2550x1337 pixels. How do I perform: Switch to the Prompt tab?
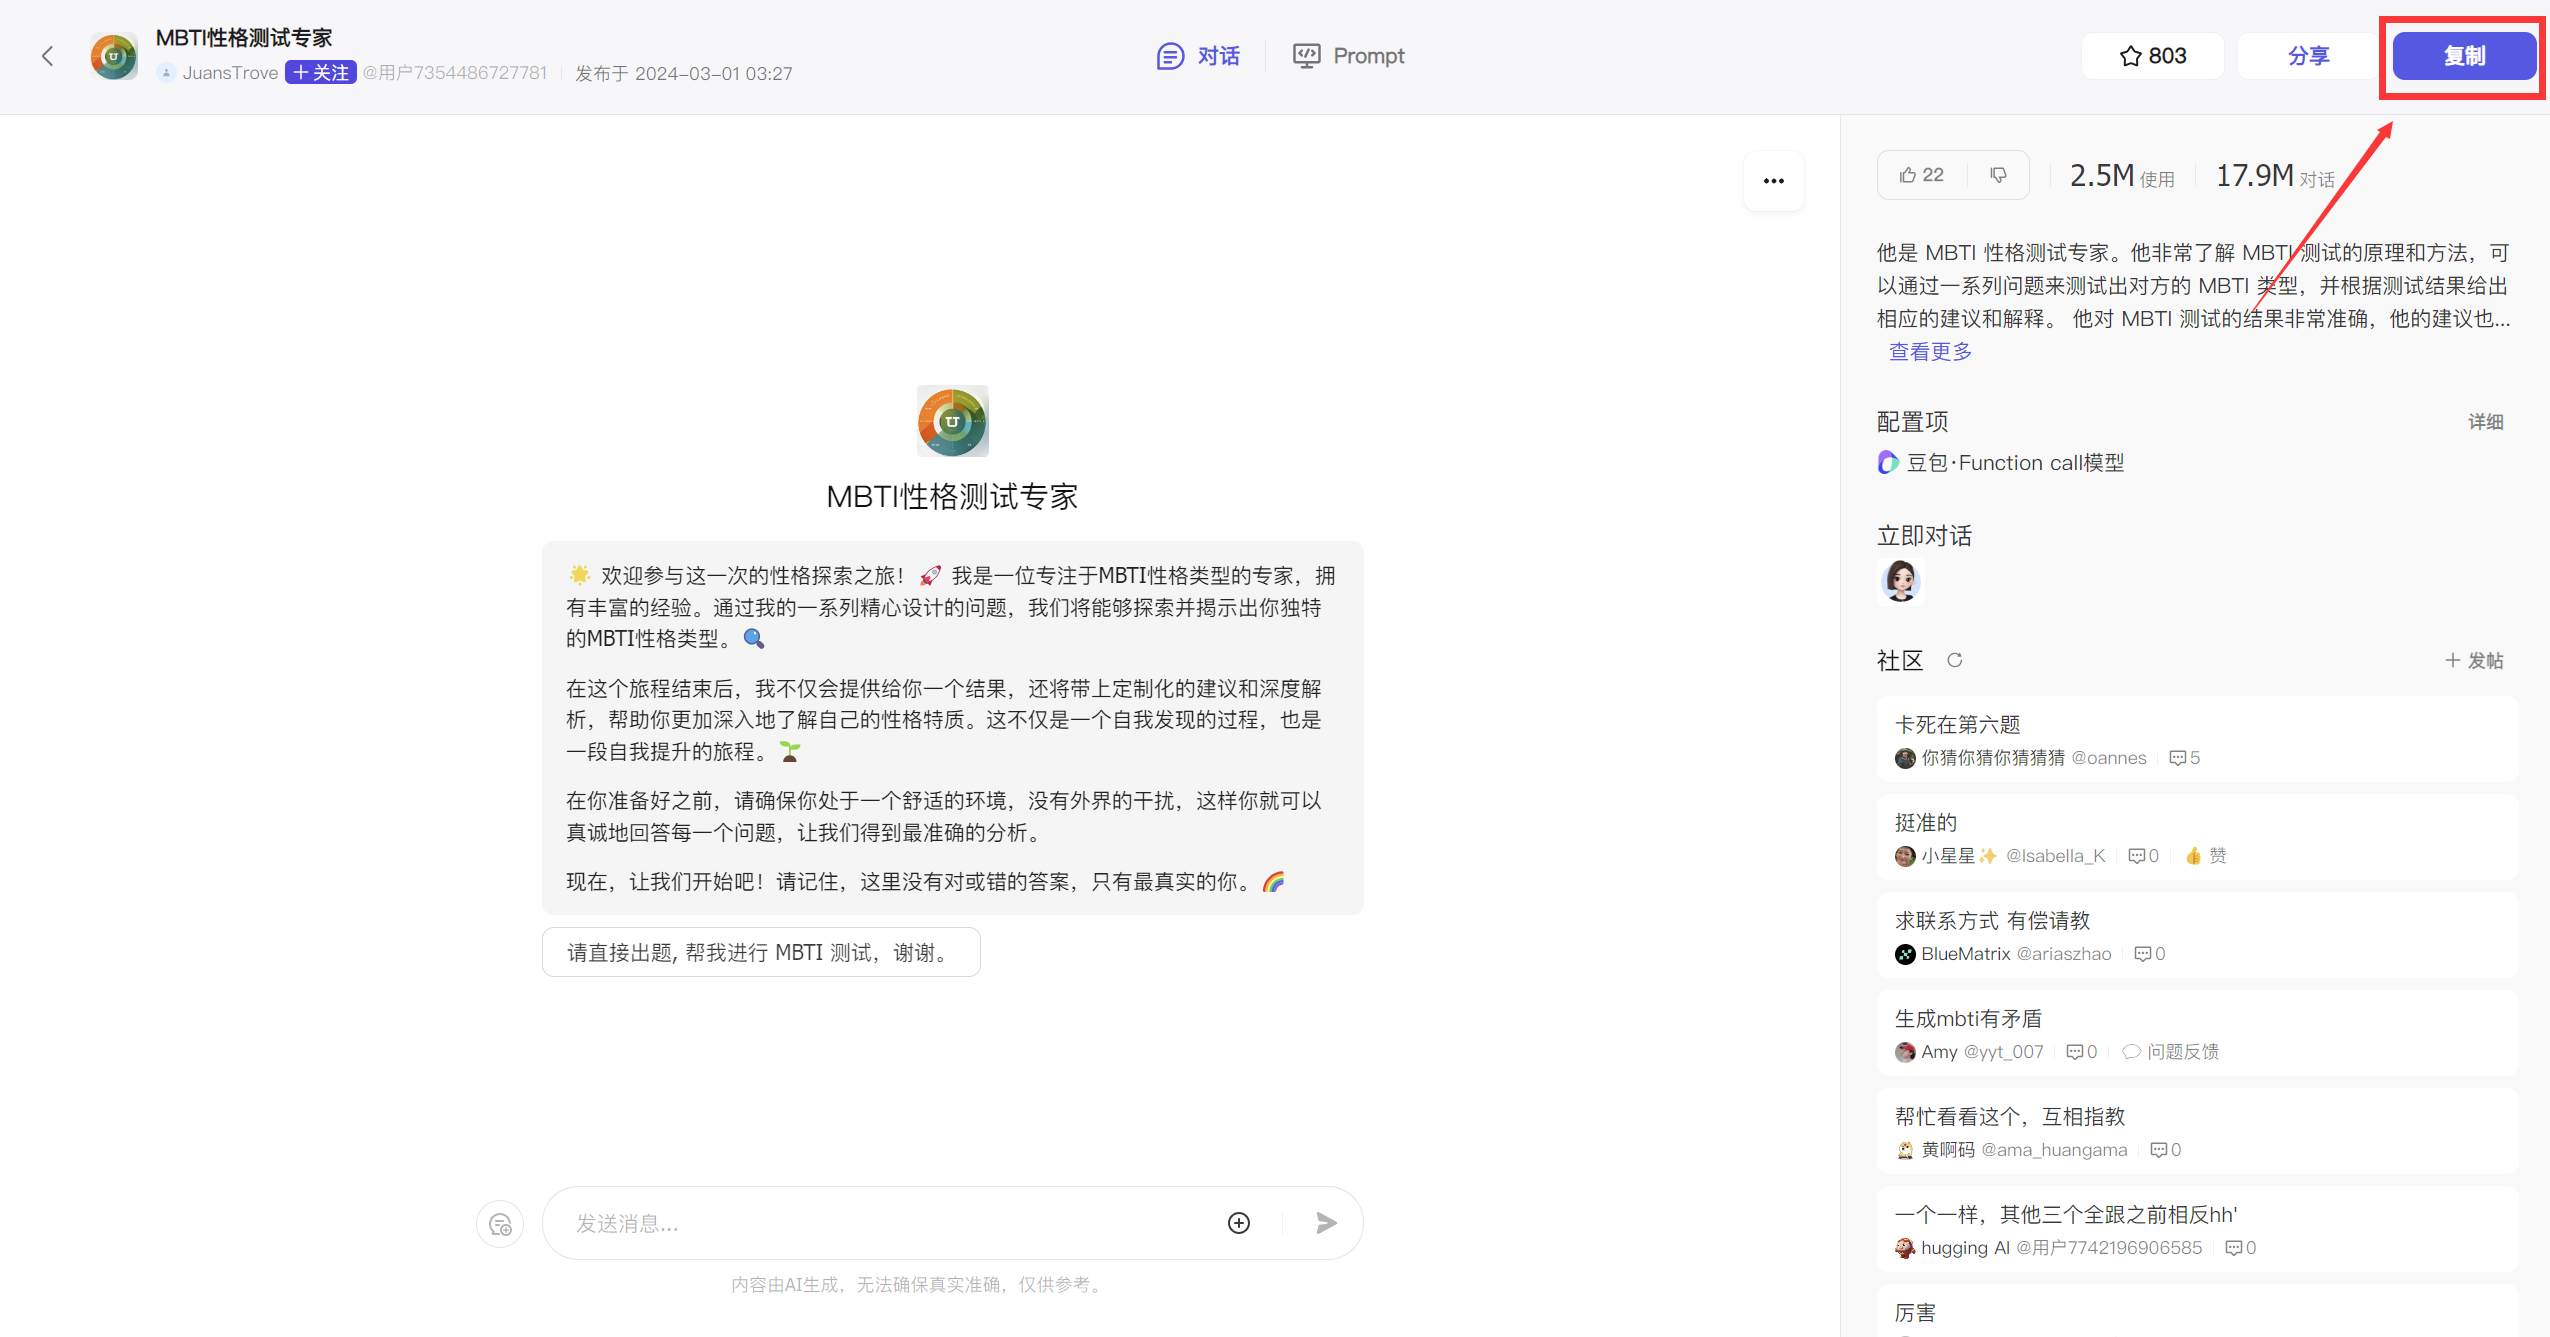[1348, 56]
